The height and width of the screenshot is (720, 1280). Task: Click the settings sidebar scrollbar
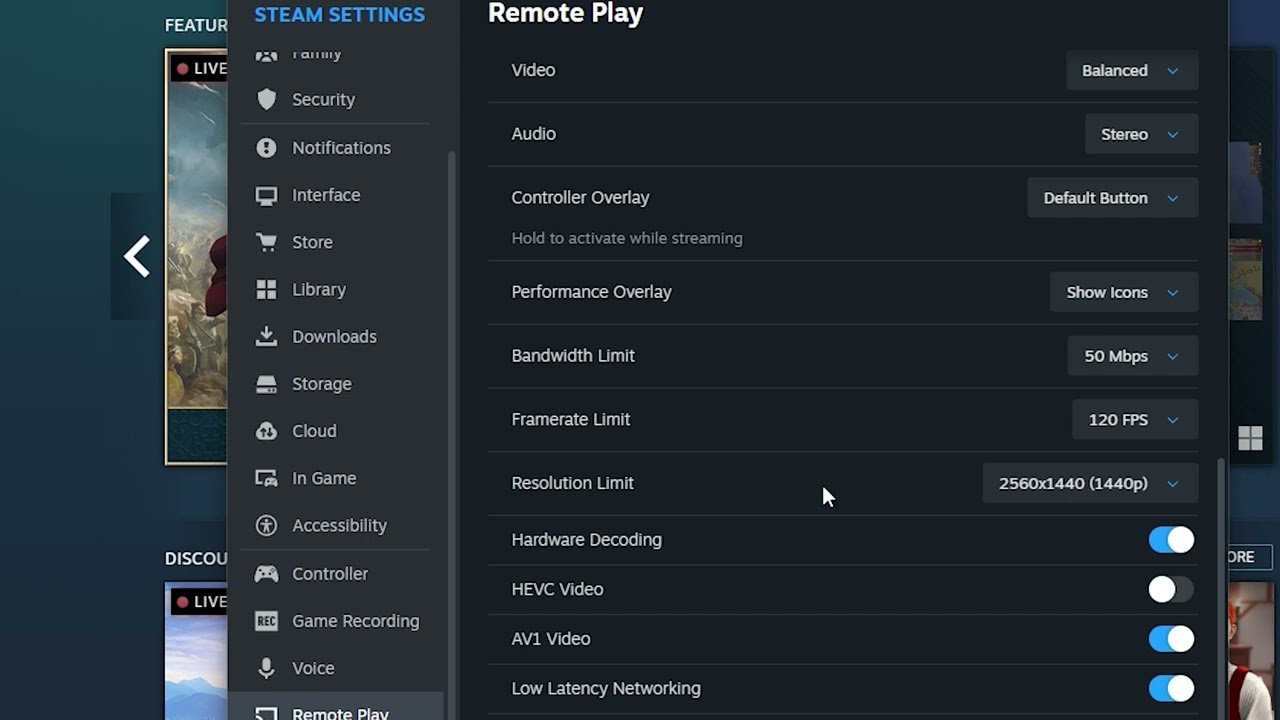point(451,435)
